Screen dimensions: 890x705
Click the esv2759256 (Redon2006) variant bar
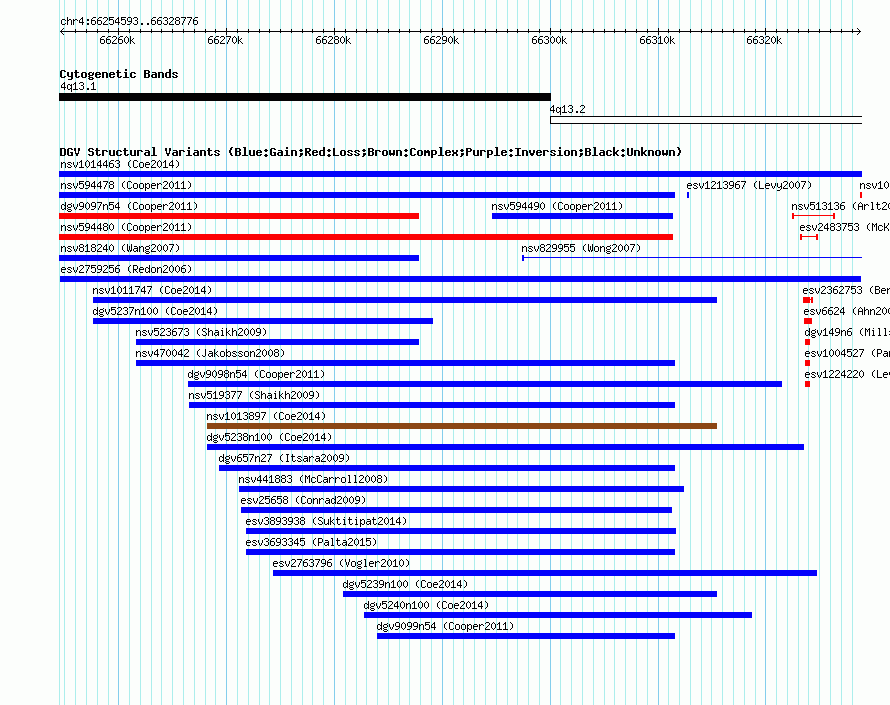click(x=460, y=279)
